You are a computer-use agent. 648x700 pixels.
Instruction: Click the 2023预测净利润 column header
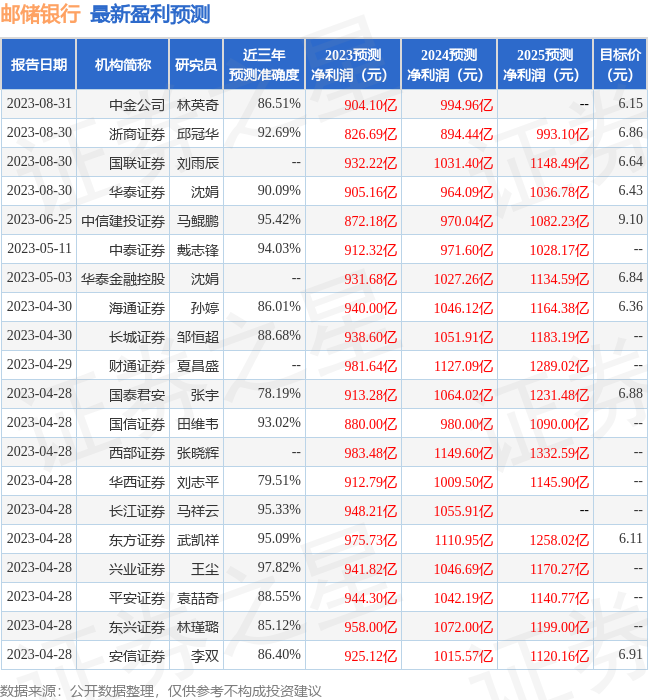coord(353,65)
